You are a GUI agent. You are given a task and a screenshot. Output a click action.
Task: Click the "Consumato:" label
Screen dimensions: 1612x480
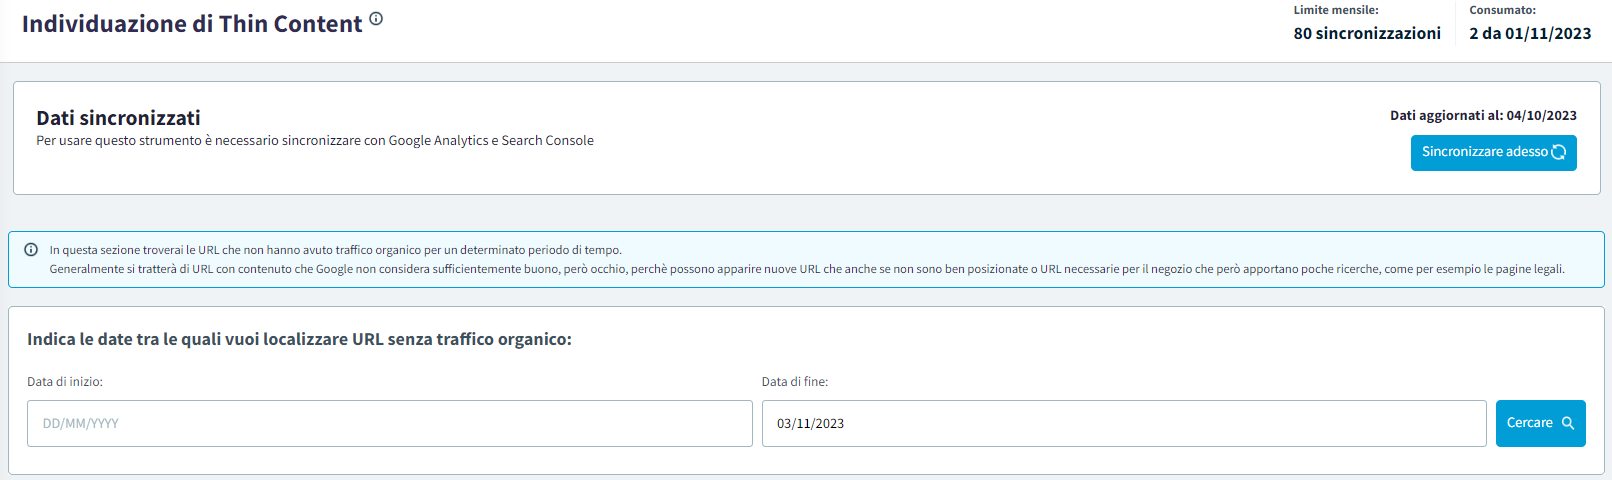point(1502,10)
